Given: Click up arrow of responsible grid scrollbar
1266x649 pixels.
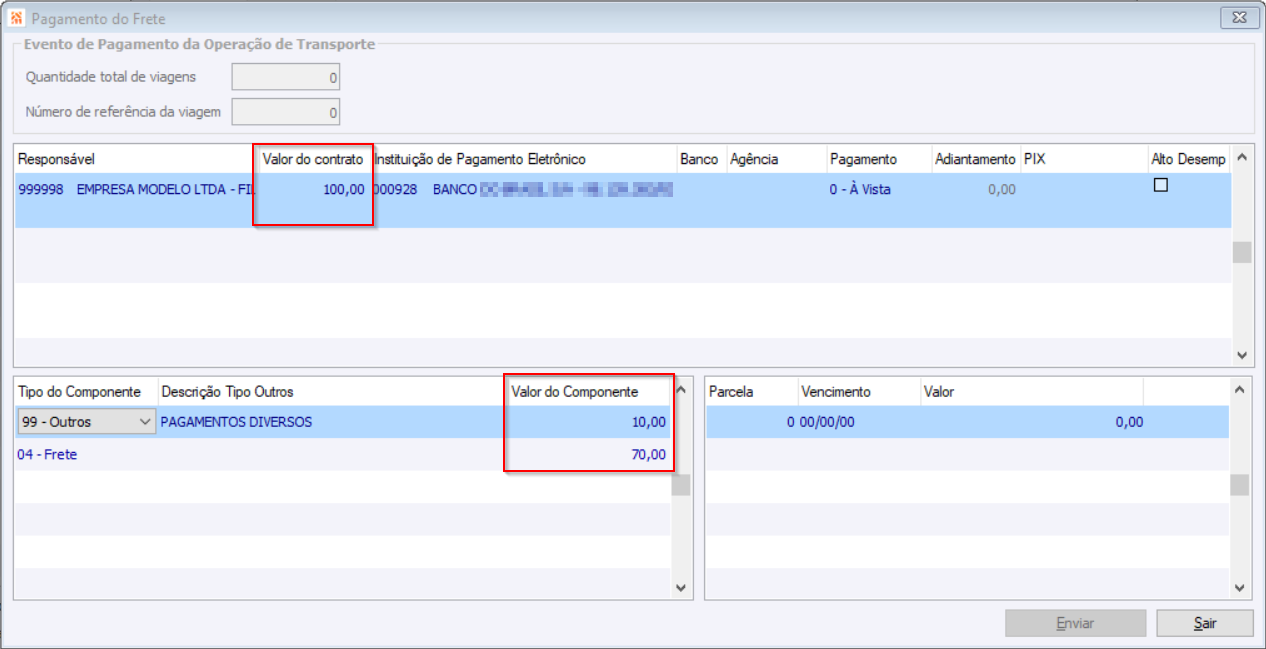Looking at the screenshot, I should 1242,157.
